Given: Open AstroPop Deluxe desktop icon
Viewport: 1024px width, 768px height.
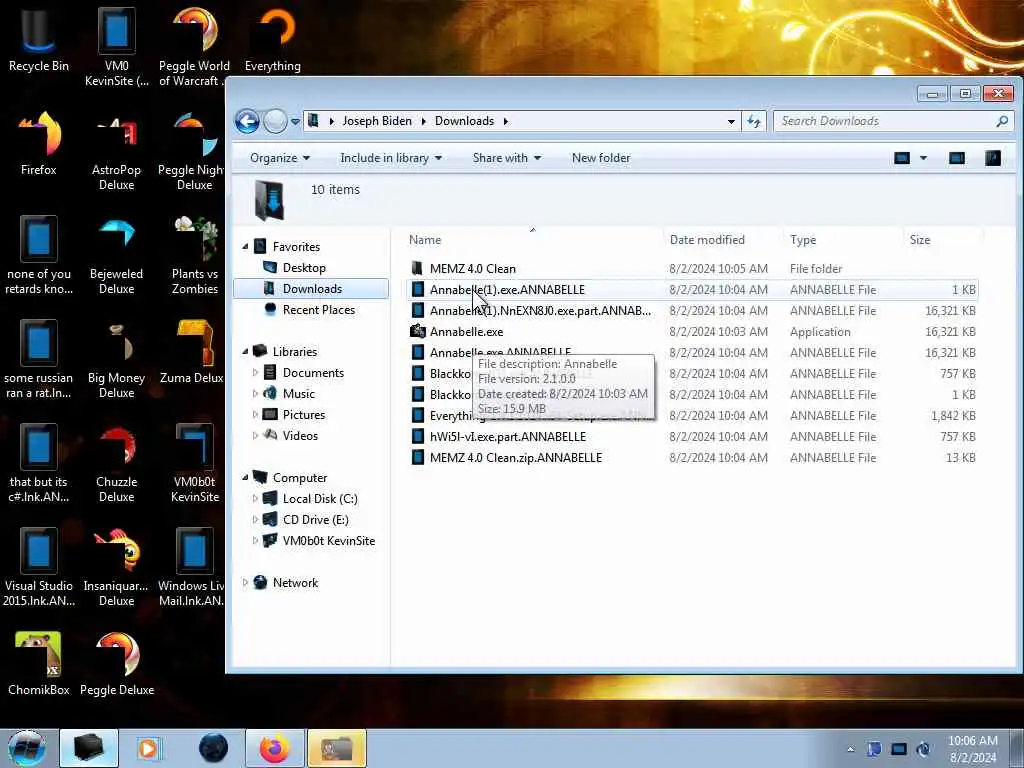Looking at the screenshot, I should (116, 152).
